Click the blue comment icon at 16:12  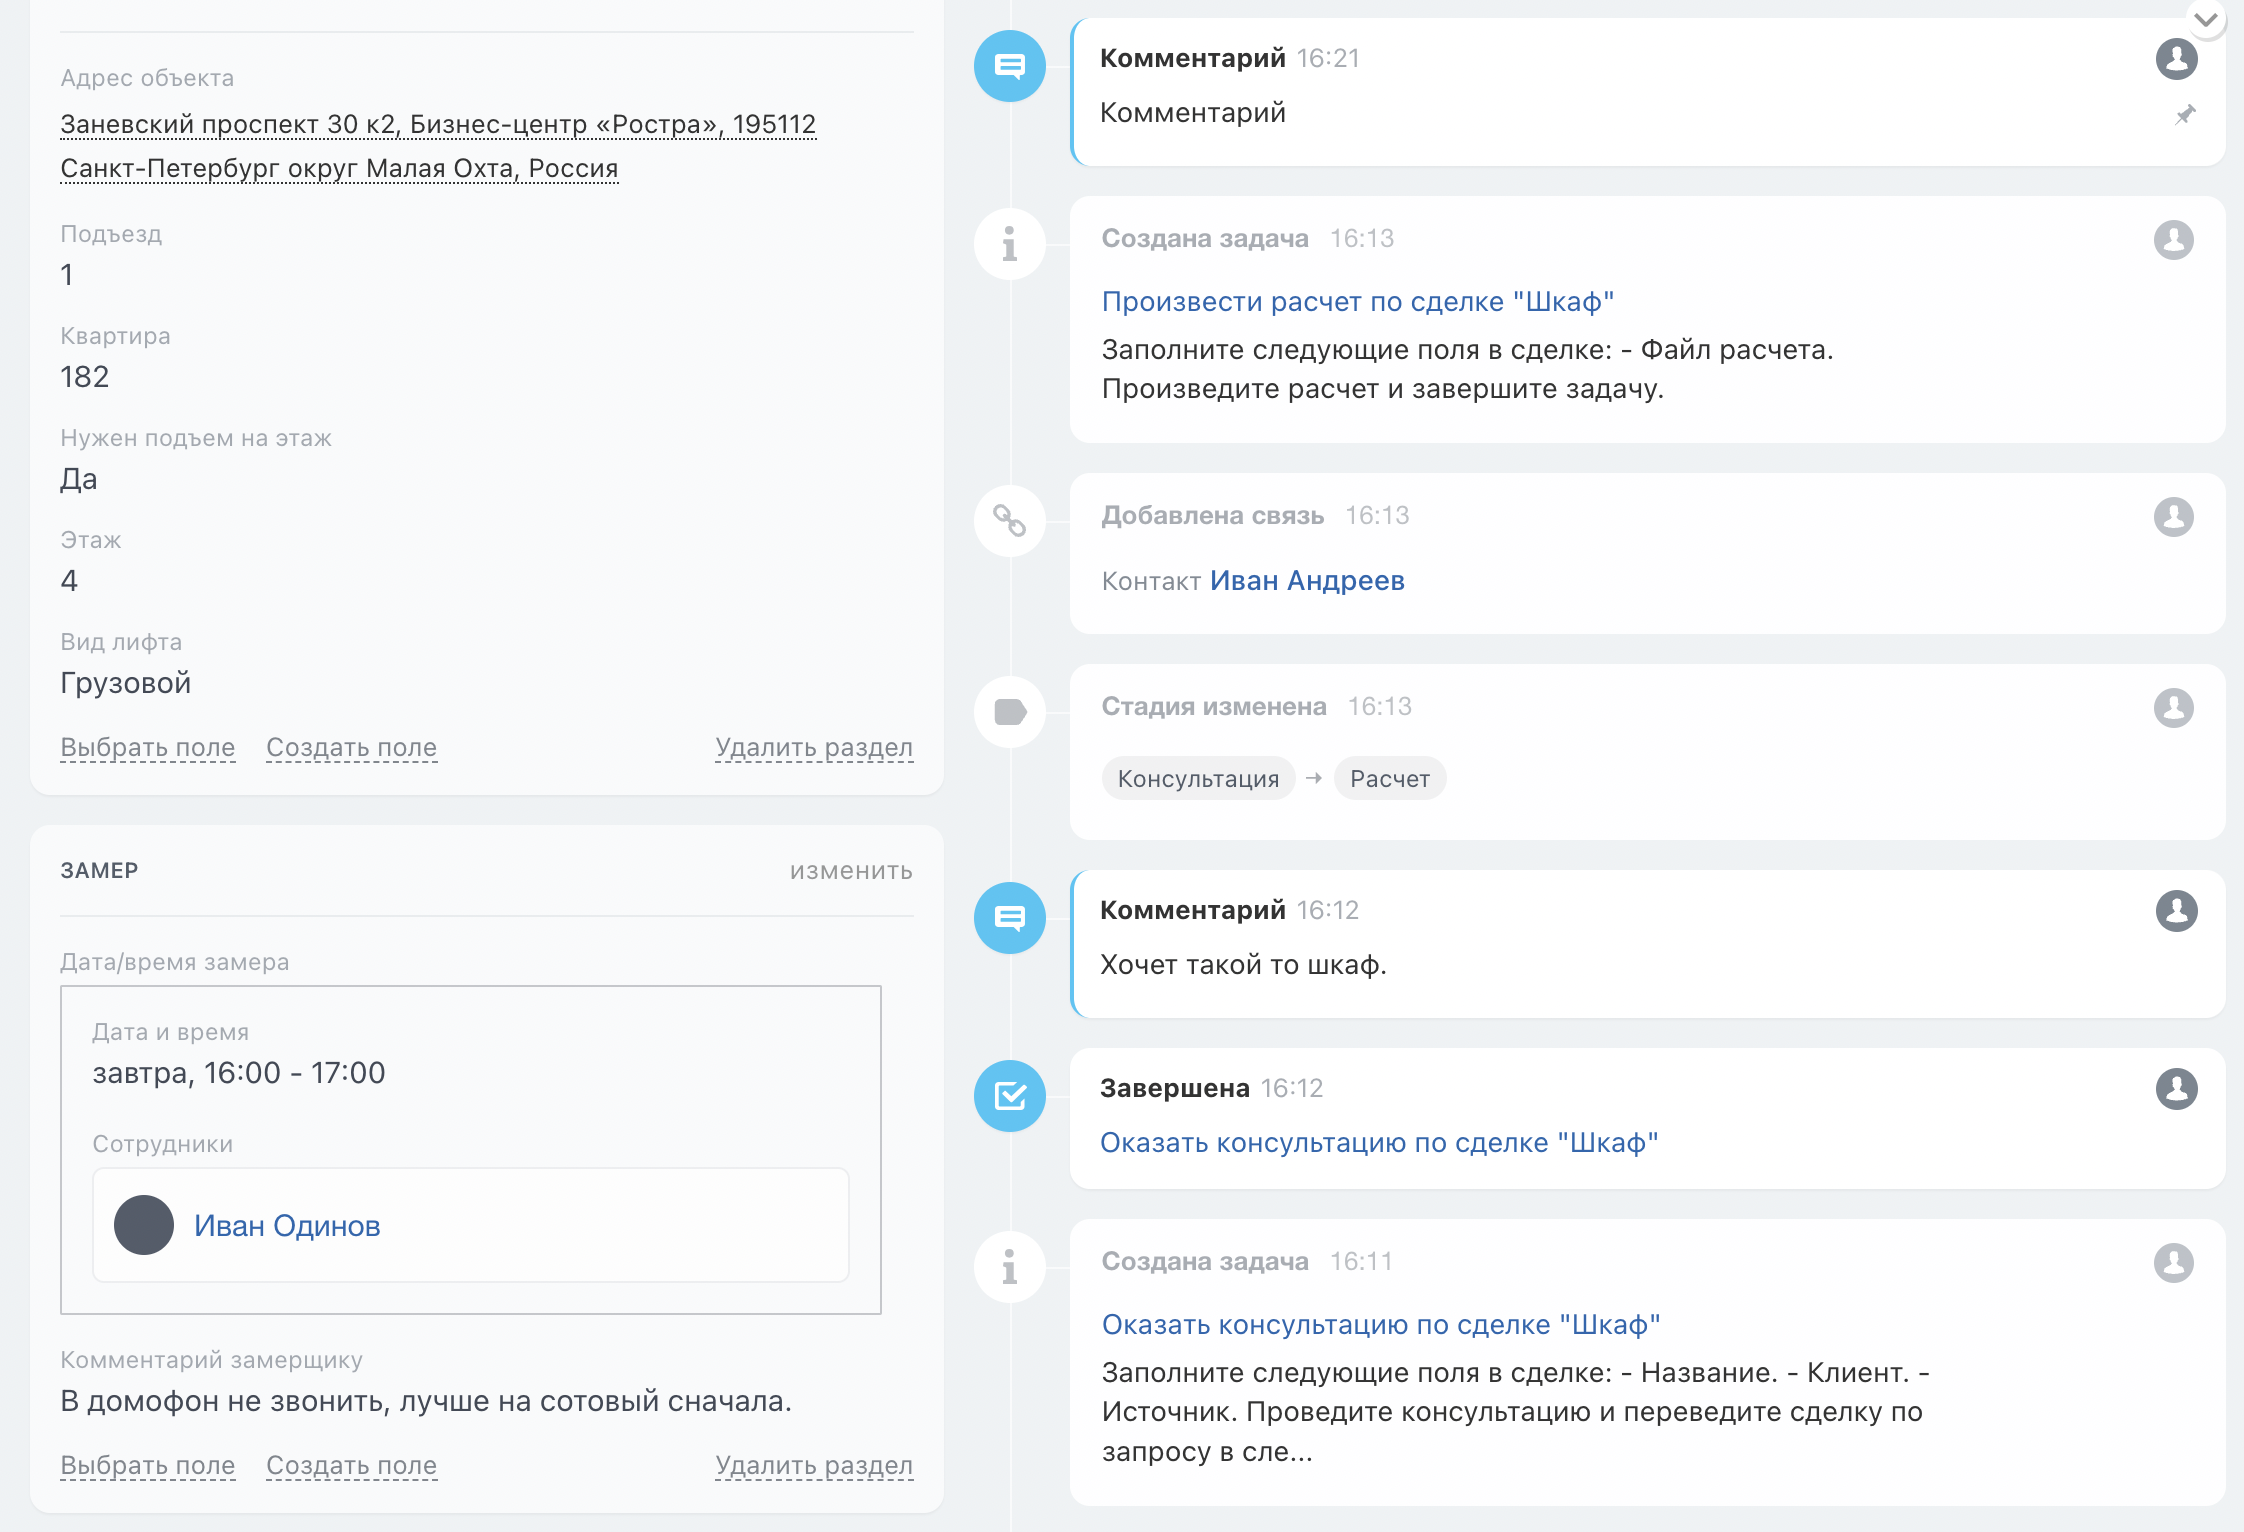tap(1010, 918)
